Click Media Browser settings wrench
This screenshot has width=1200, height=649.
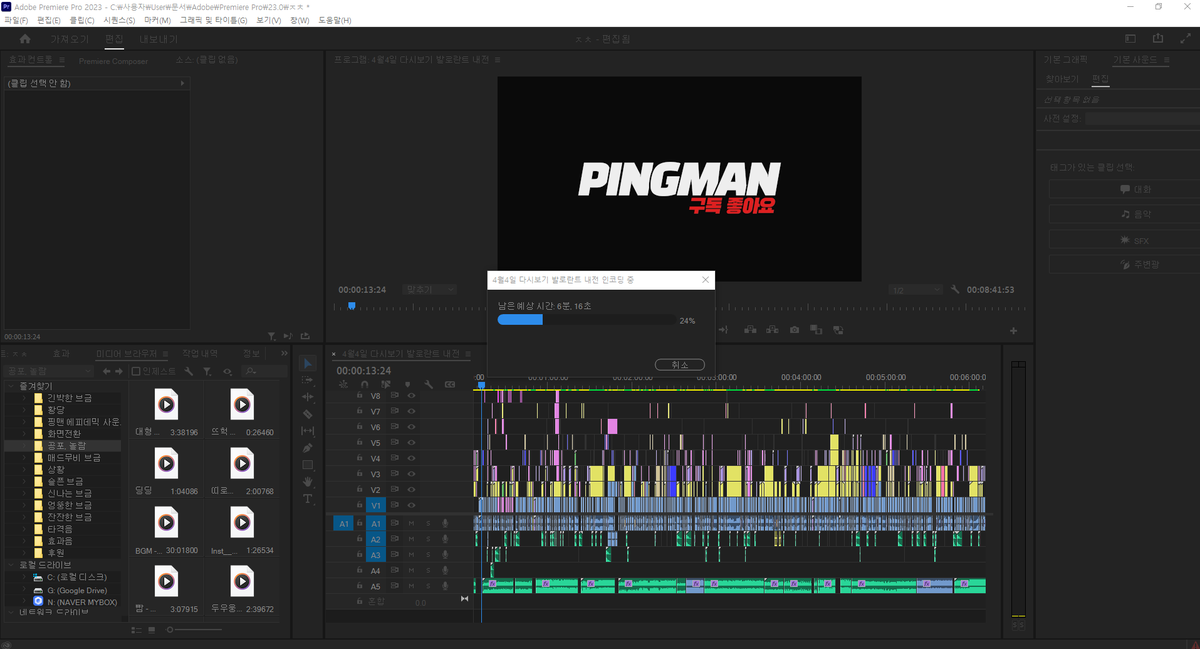tap(189, 371)
